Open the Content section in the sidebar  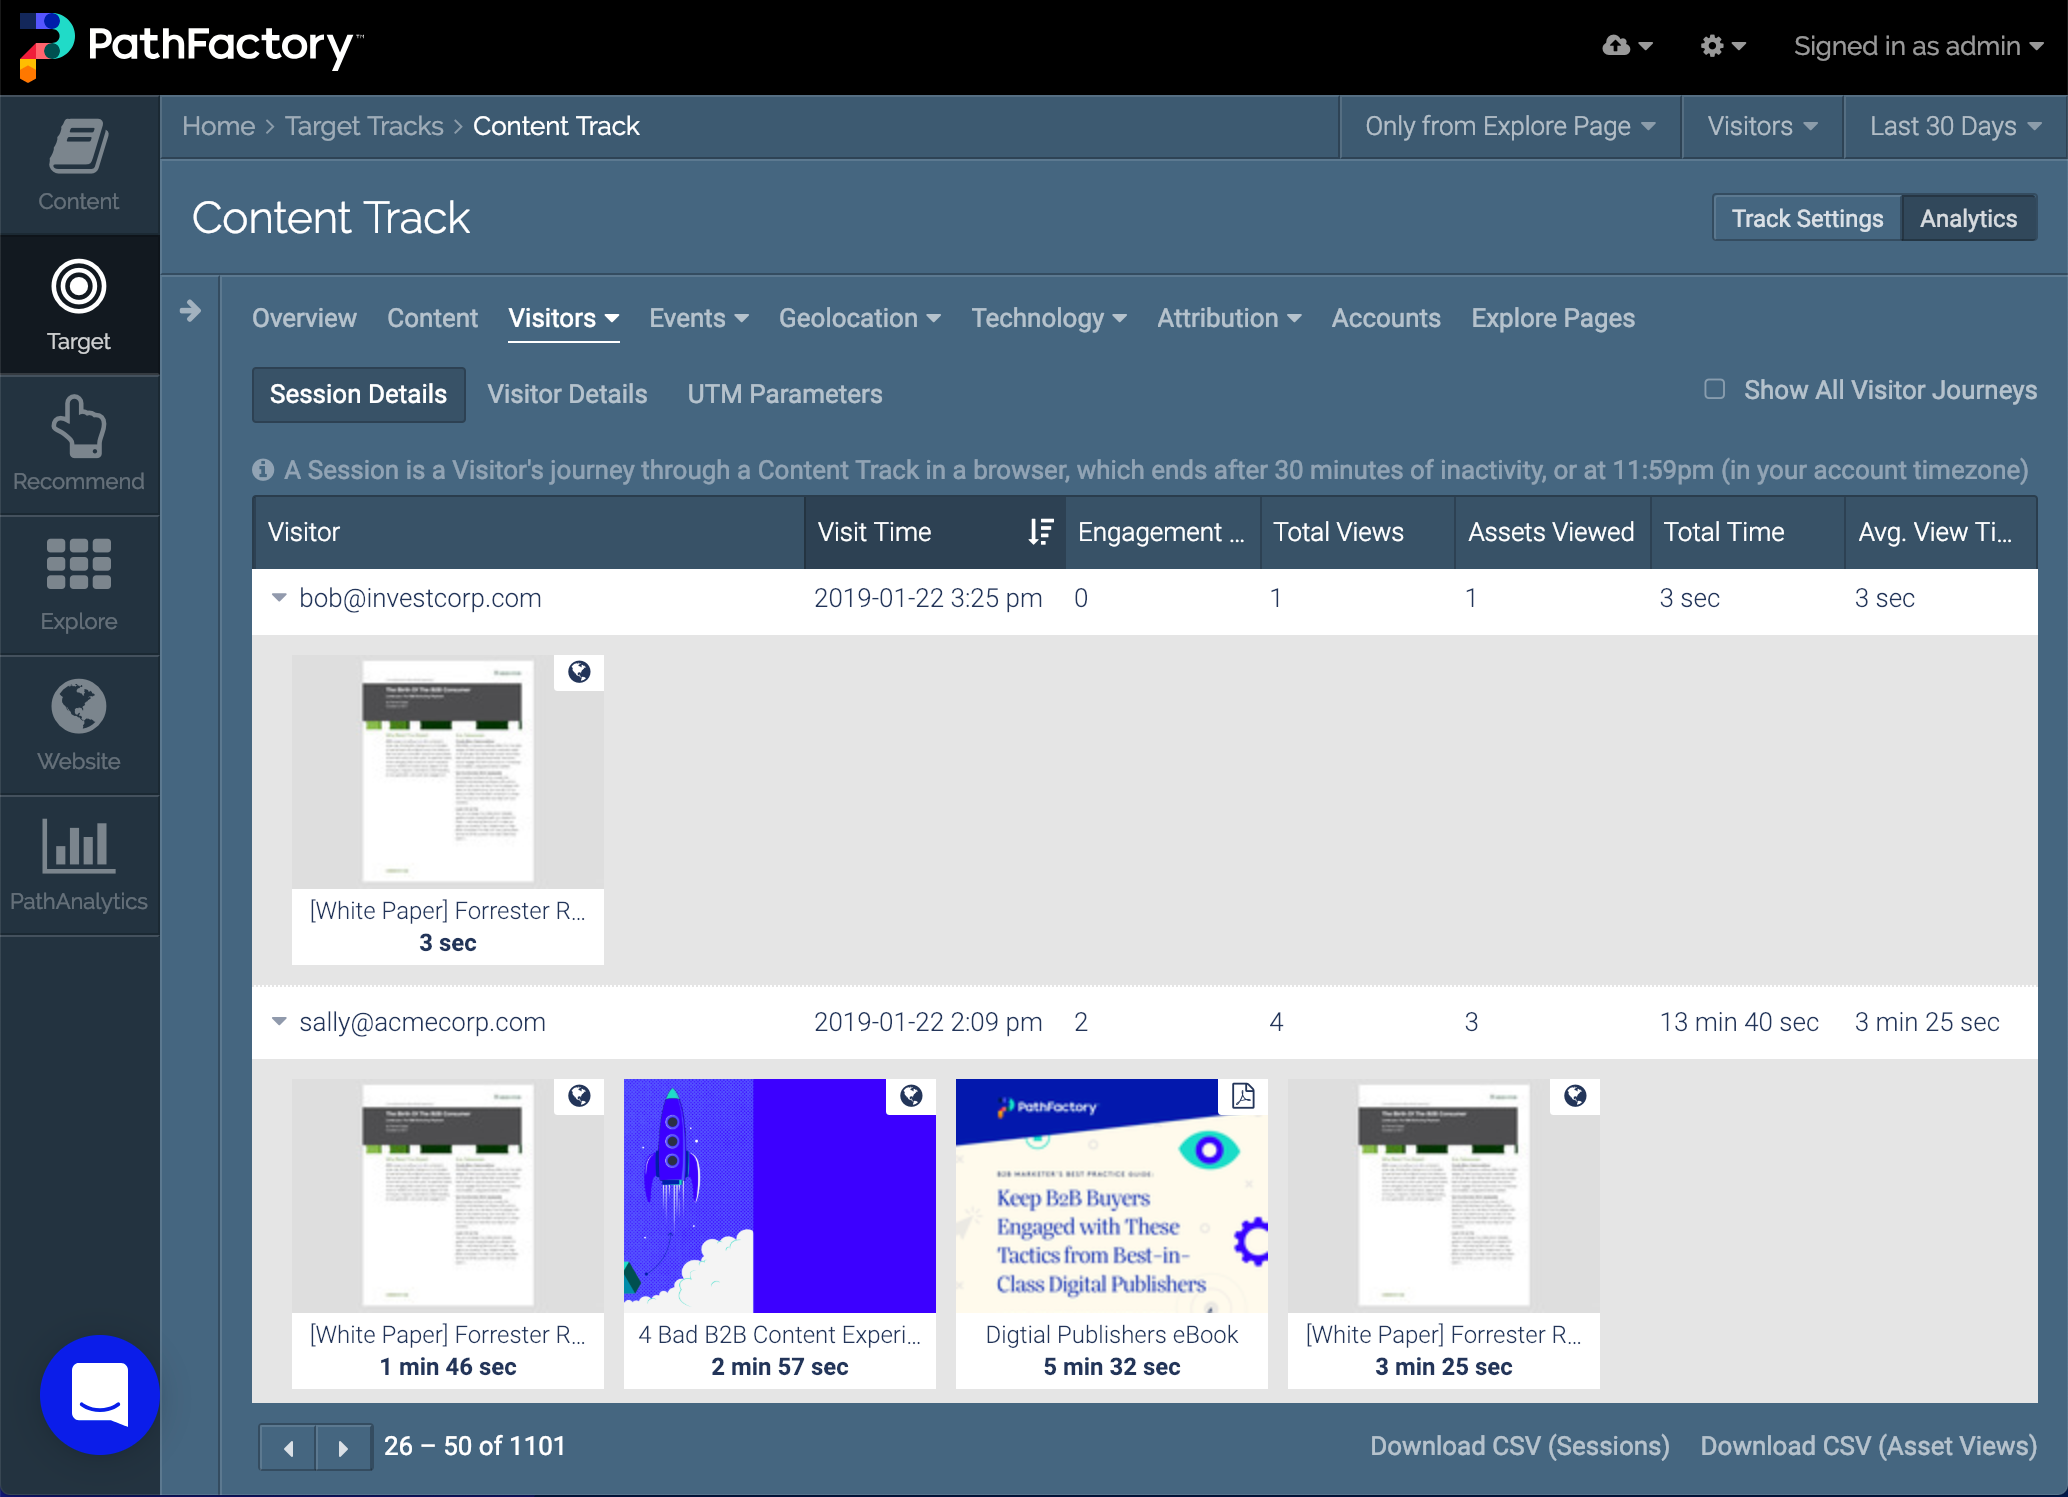click(78, 165)
